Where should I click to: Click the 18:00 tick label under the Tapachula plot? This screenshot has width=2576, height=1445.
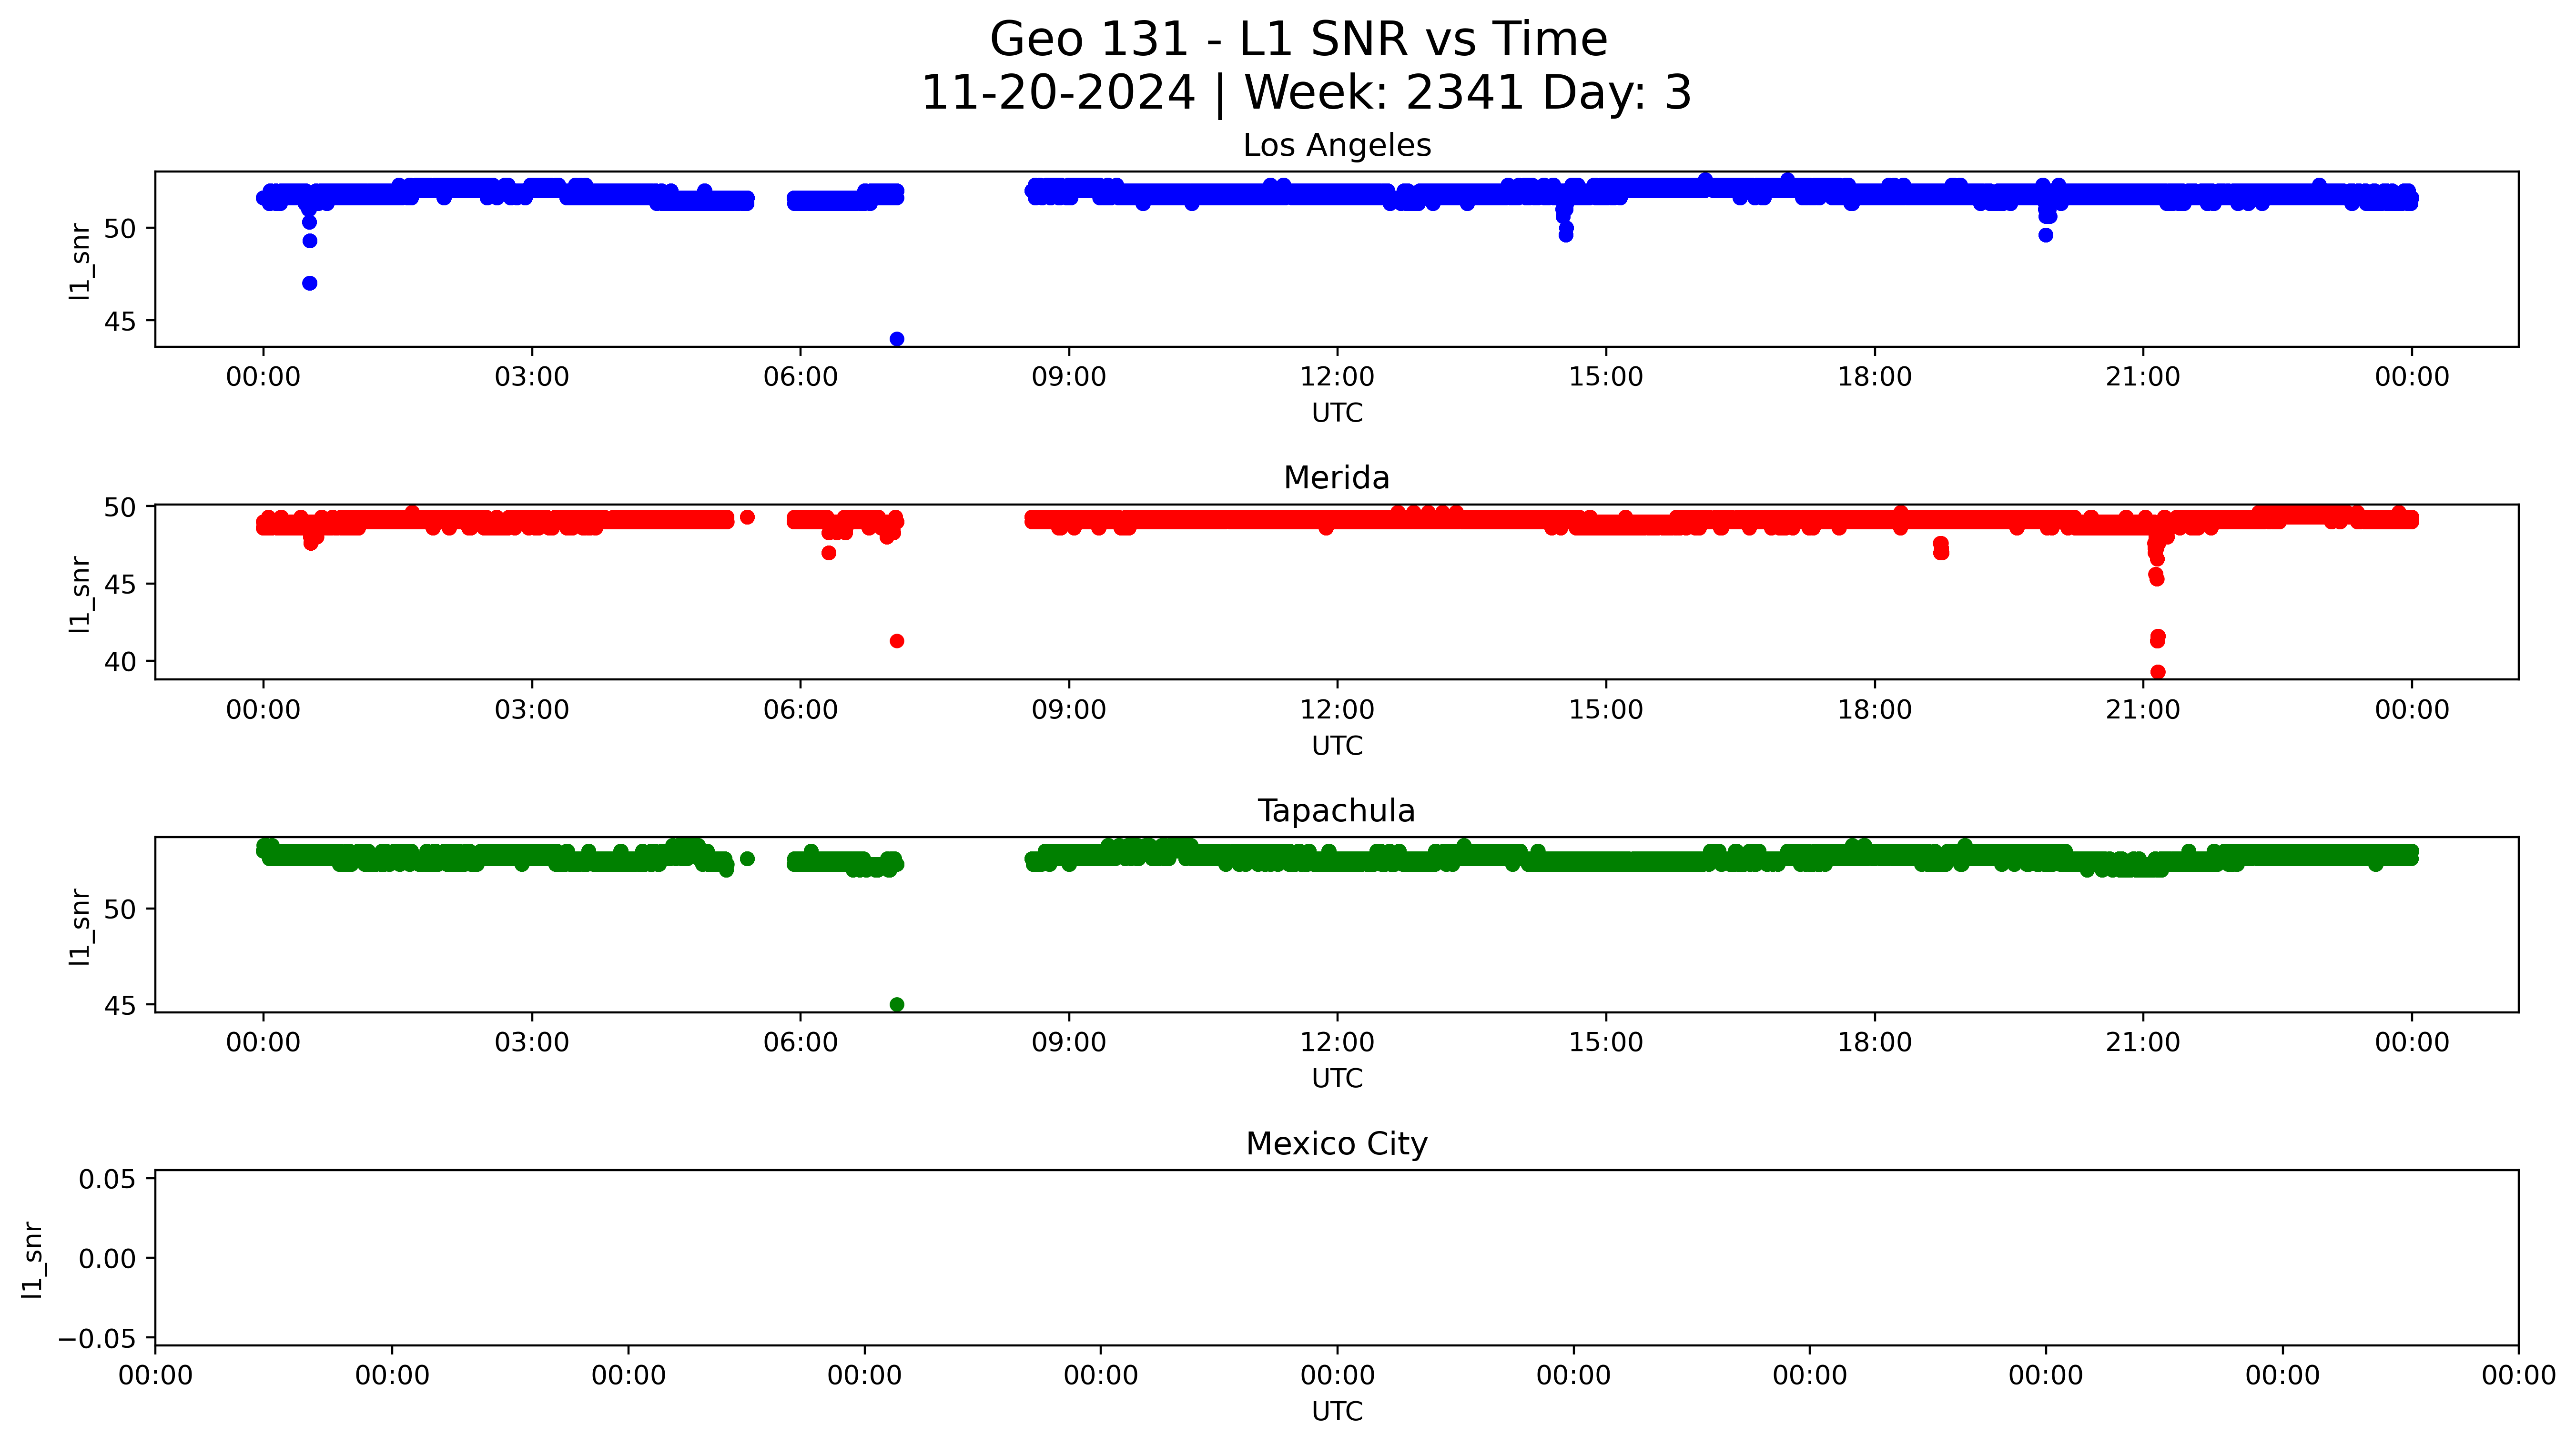1874,1043
